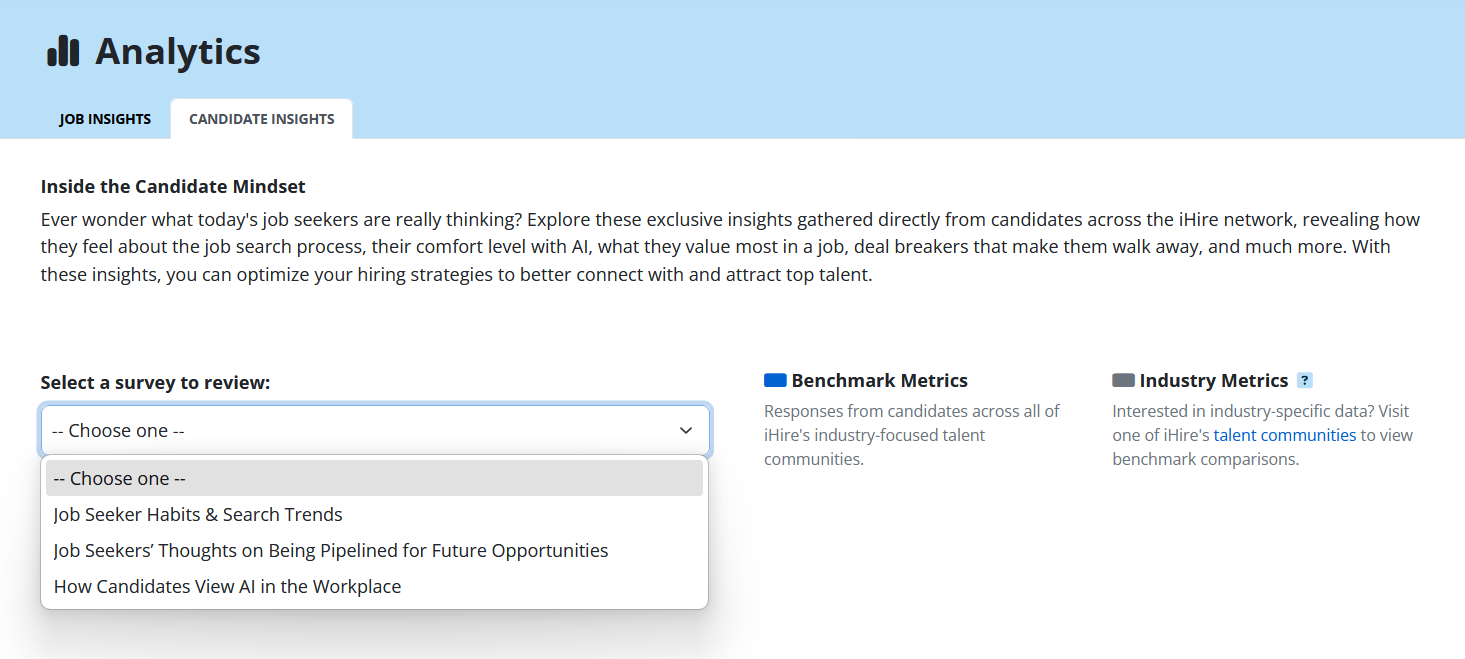Click the survey selection combo box field
This screenshot has height=659, width=1465.
point(360,431)
